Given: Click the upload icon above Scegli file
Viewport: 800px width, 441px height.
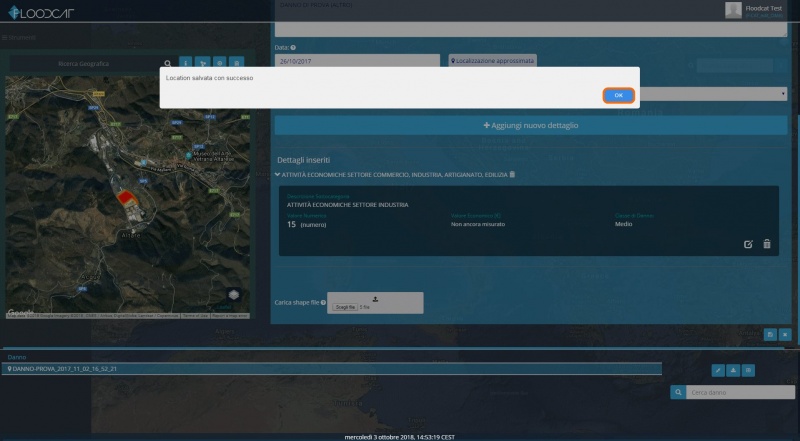Looking at the screenshot, I should pyautogui.click(x=375, y=298).
